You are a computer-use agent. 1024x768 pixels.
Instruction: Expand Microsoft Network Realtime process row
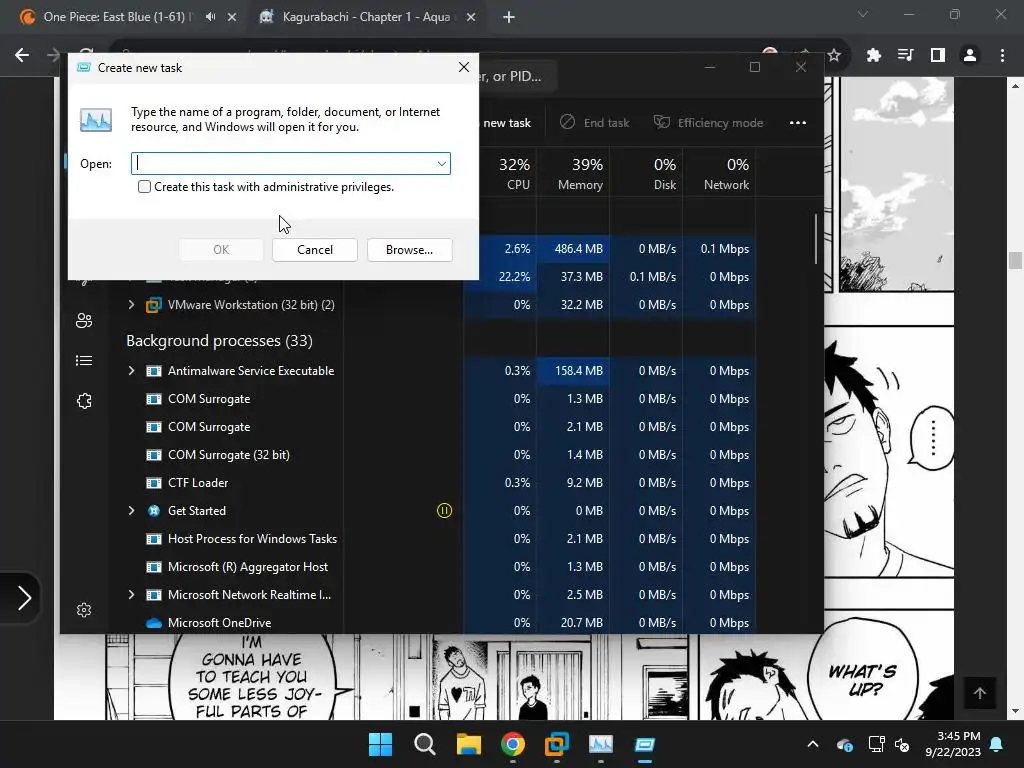[x=131, y=595]
